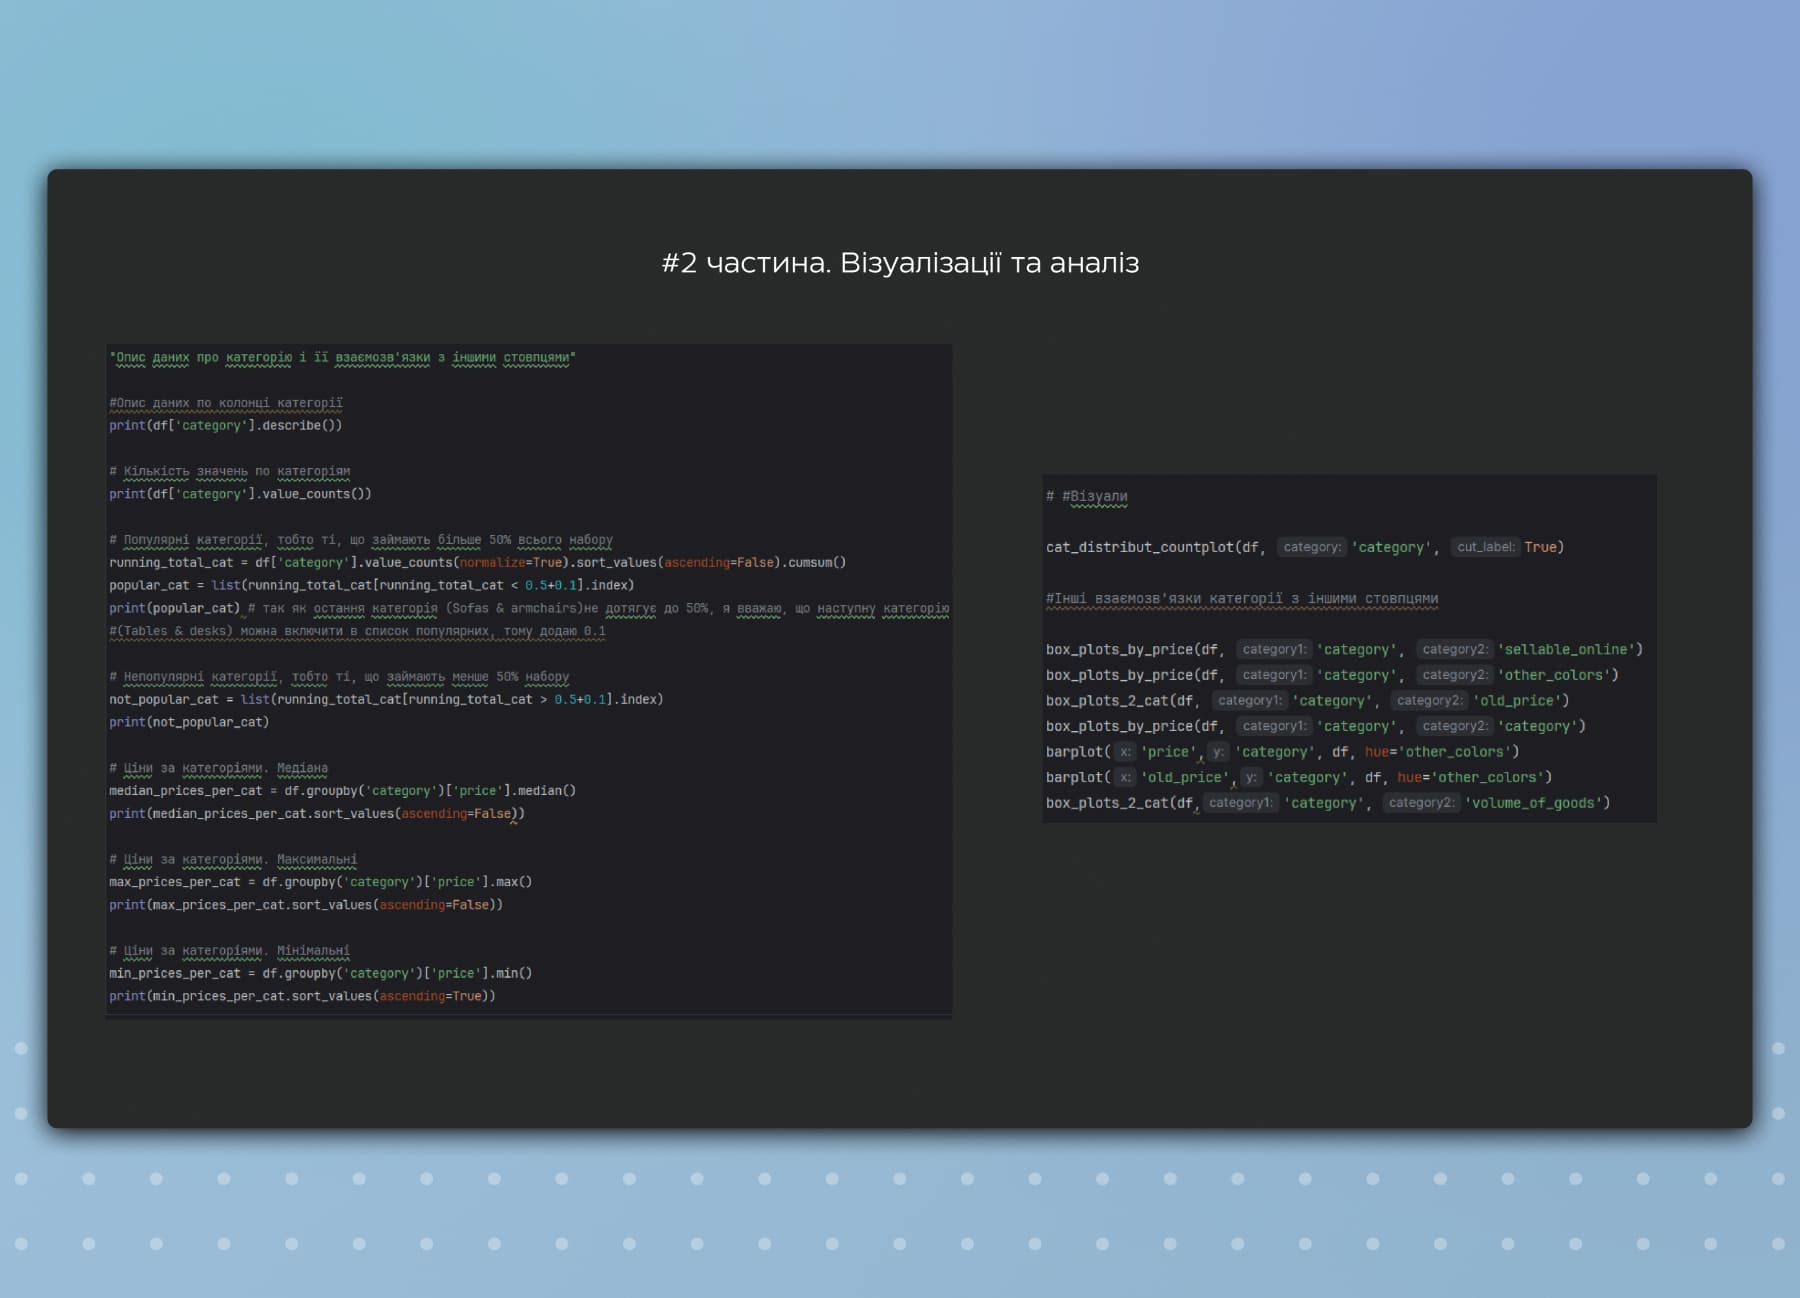
Task: Click the "popular_cat = list(" assignment line
Action: (372, 586)
